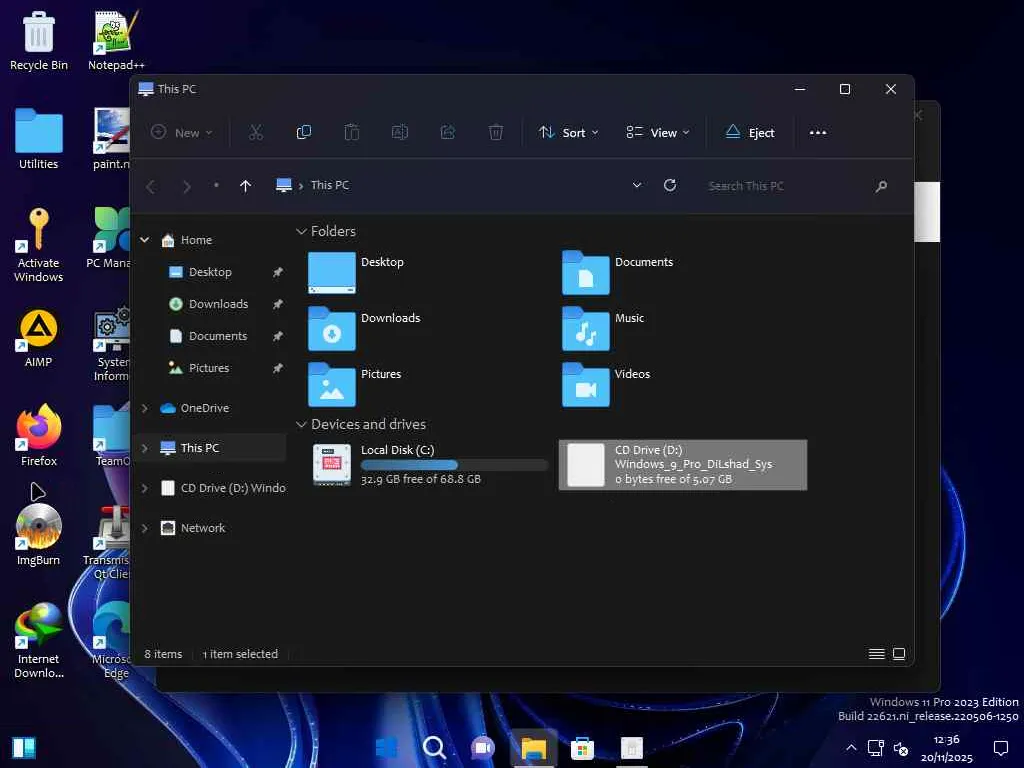The height and width of the screenshot is (768, 1024).
Task: Select Pictures in navigation pane
Action: tap(210, 368)
